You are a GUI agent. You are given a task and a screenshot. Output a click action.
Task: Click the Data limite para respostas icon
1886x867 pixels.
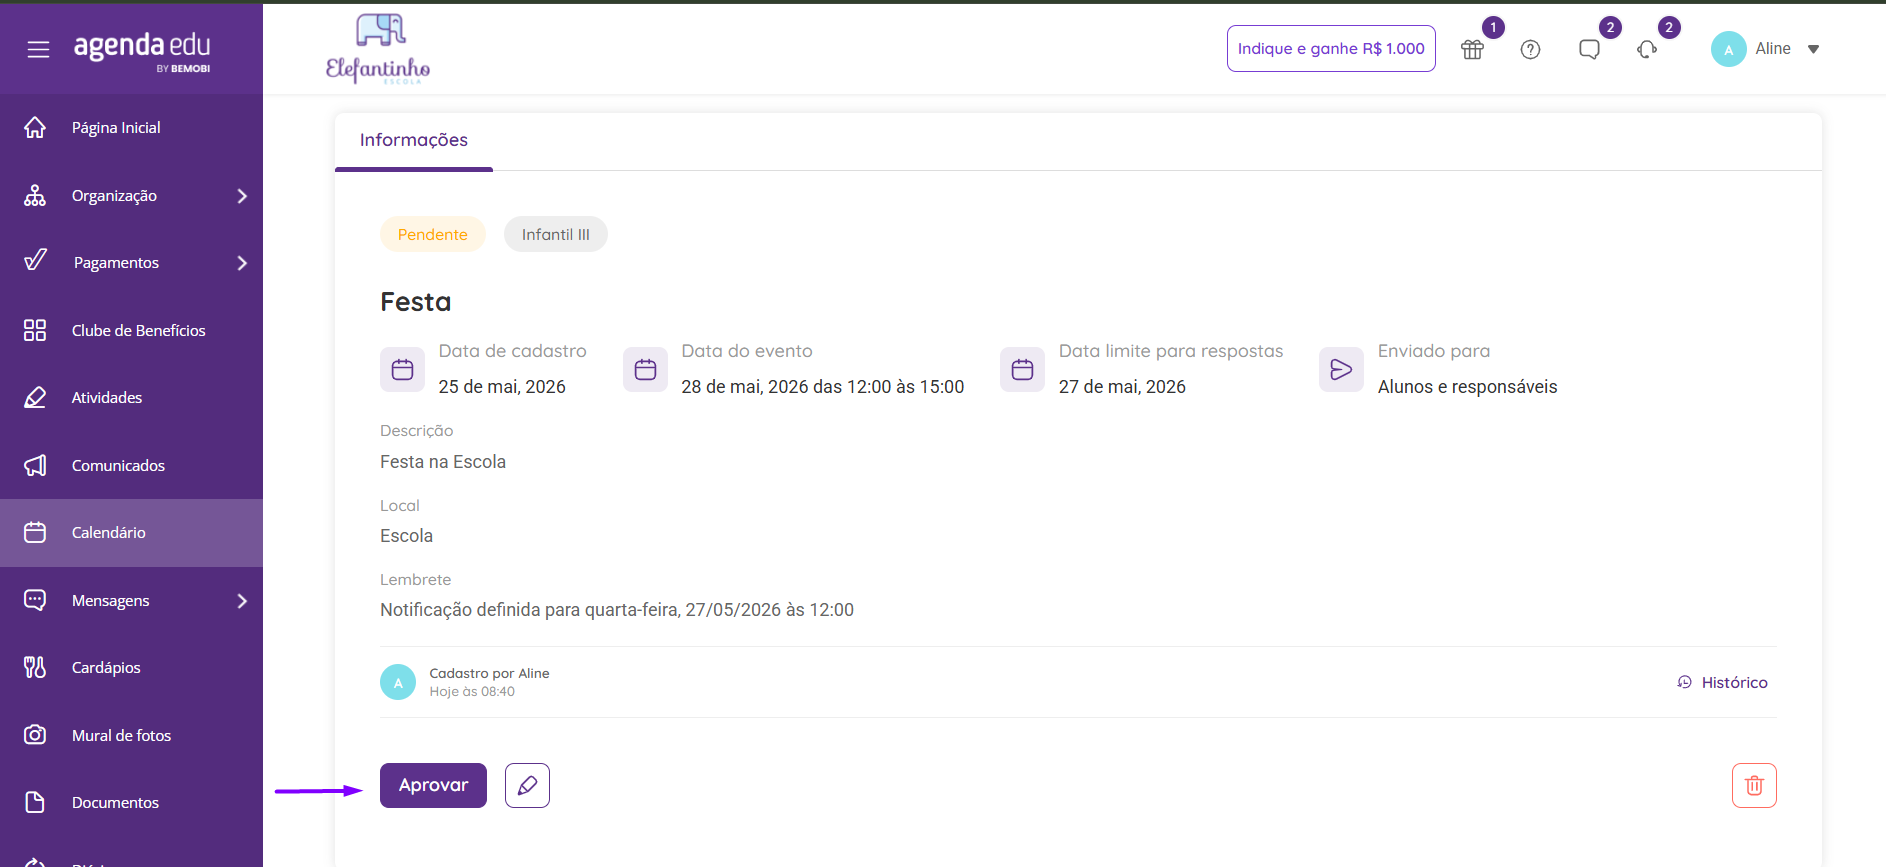[x=1023, y=369]
